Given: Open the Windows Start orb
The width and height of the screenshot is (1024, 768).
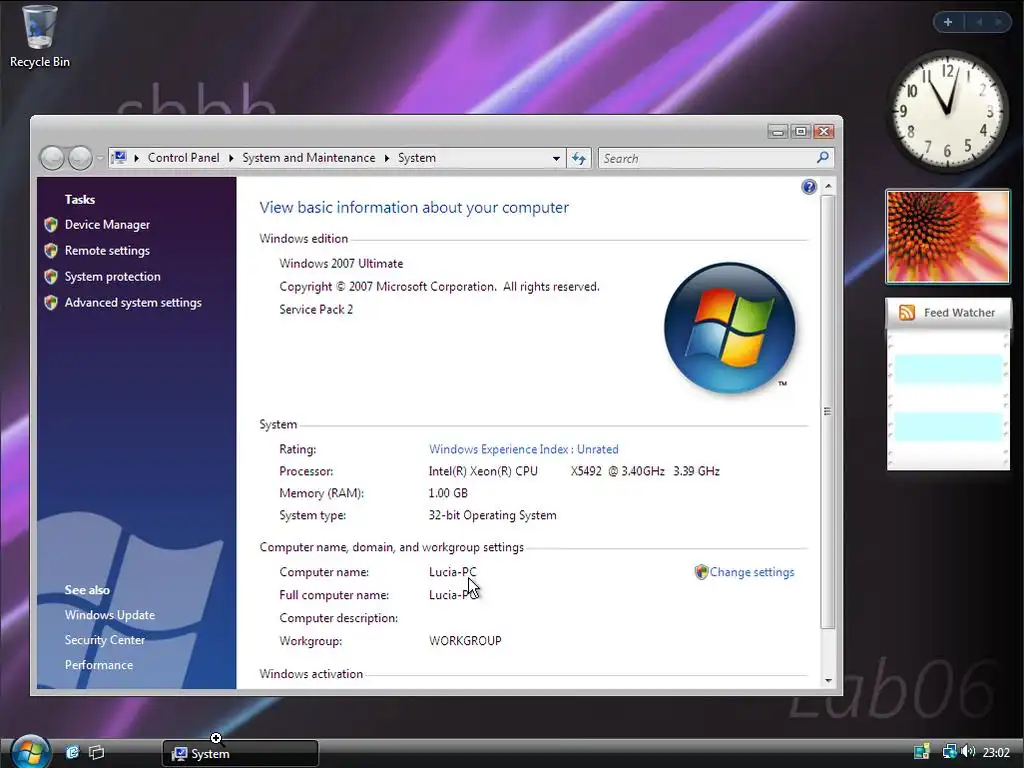Looking at the screenshot, I should click(30, 752).
